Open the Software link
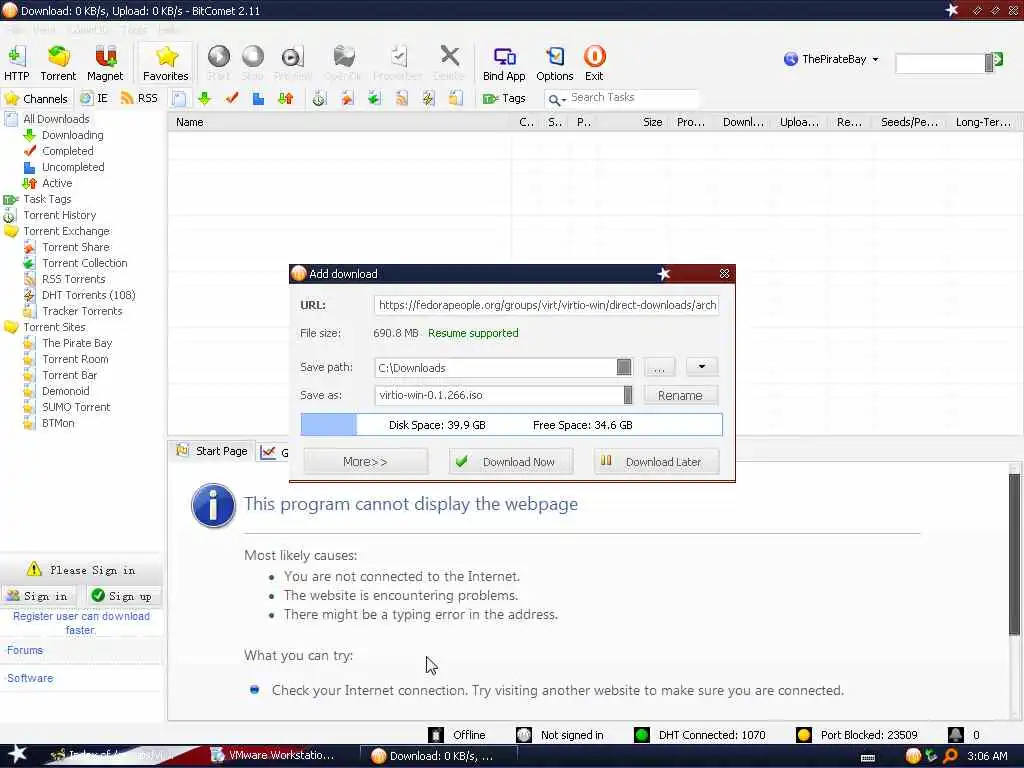 point(30,678)
